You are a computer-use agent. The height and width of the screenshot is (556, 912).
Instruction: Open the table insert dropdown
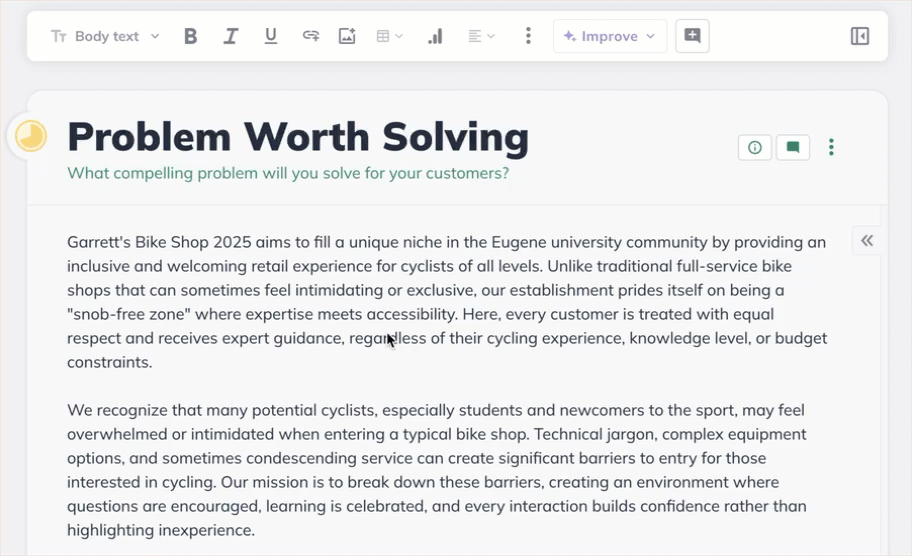(389, 36)
